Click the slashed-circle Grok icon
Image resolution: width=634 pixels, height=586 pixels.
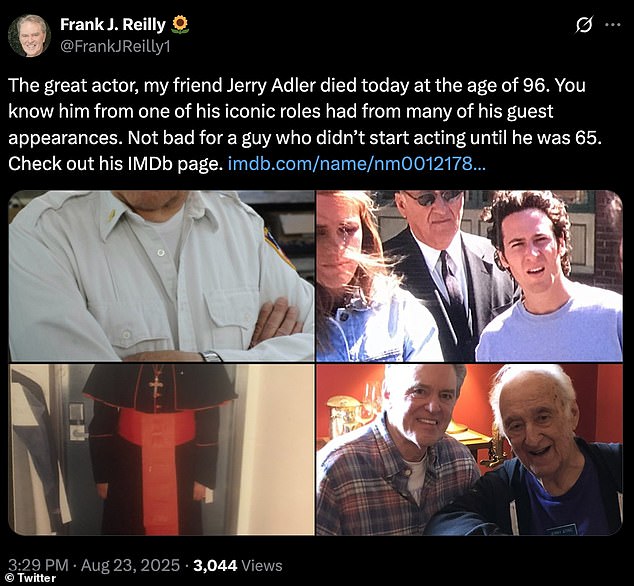coord(584,25)
